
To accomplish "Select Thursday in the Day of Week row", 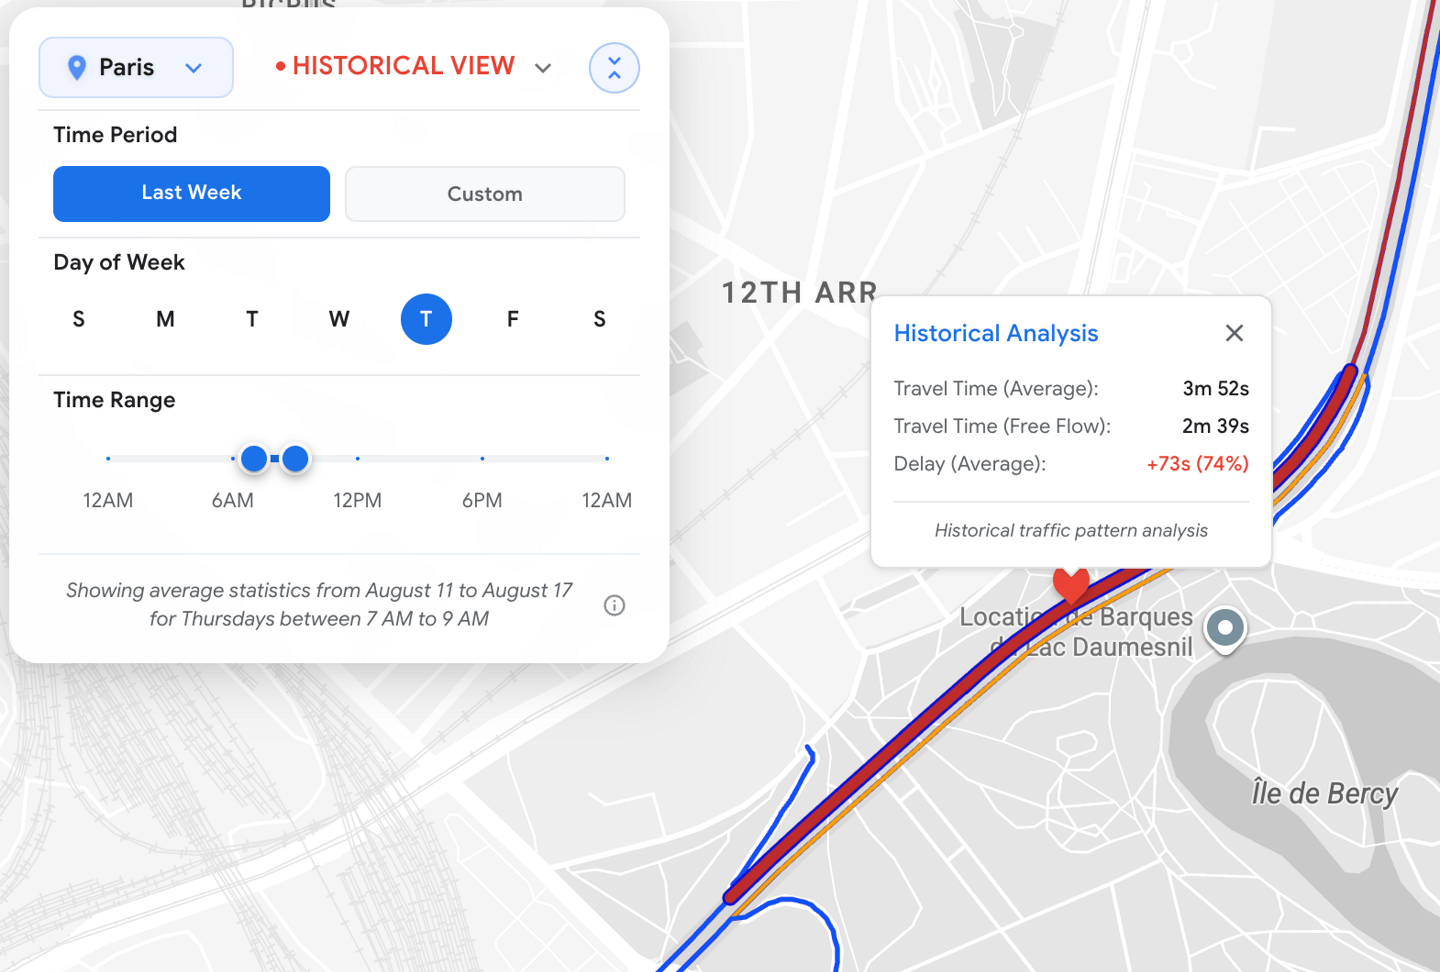I will [x=426, y=319].
